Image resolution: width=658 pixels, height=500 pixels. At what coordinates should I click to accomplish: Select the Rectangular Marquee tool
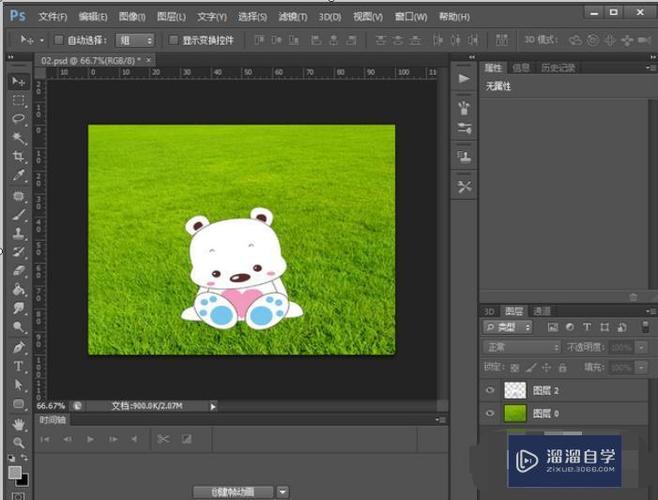tap(18, 100)
